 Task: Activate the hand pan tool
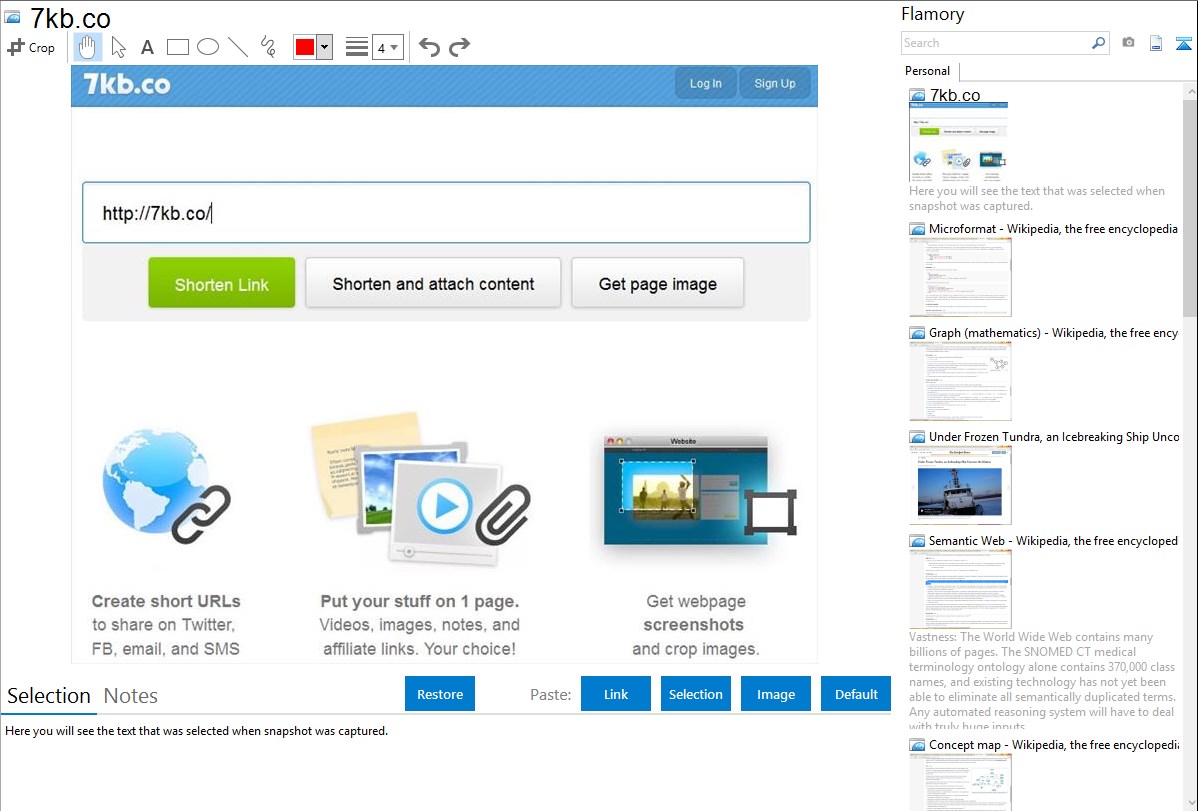pos(87,47)
